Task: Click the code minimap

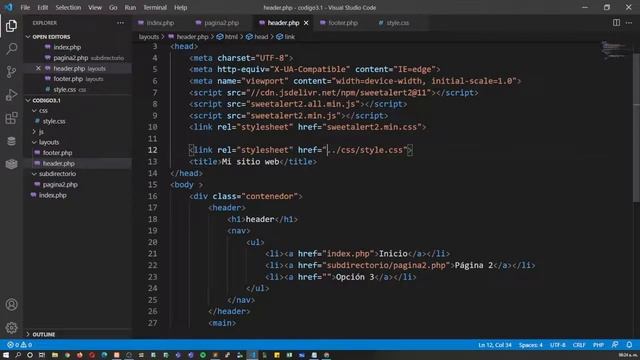Action: tap(615, 51)
